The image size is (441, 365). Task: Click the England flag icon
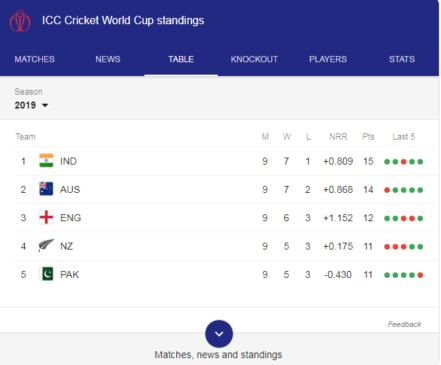pos(46,217)
